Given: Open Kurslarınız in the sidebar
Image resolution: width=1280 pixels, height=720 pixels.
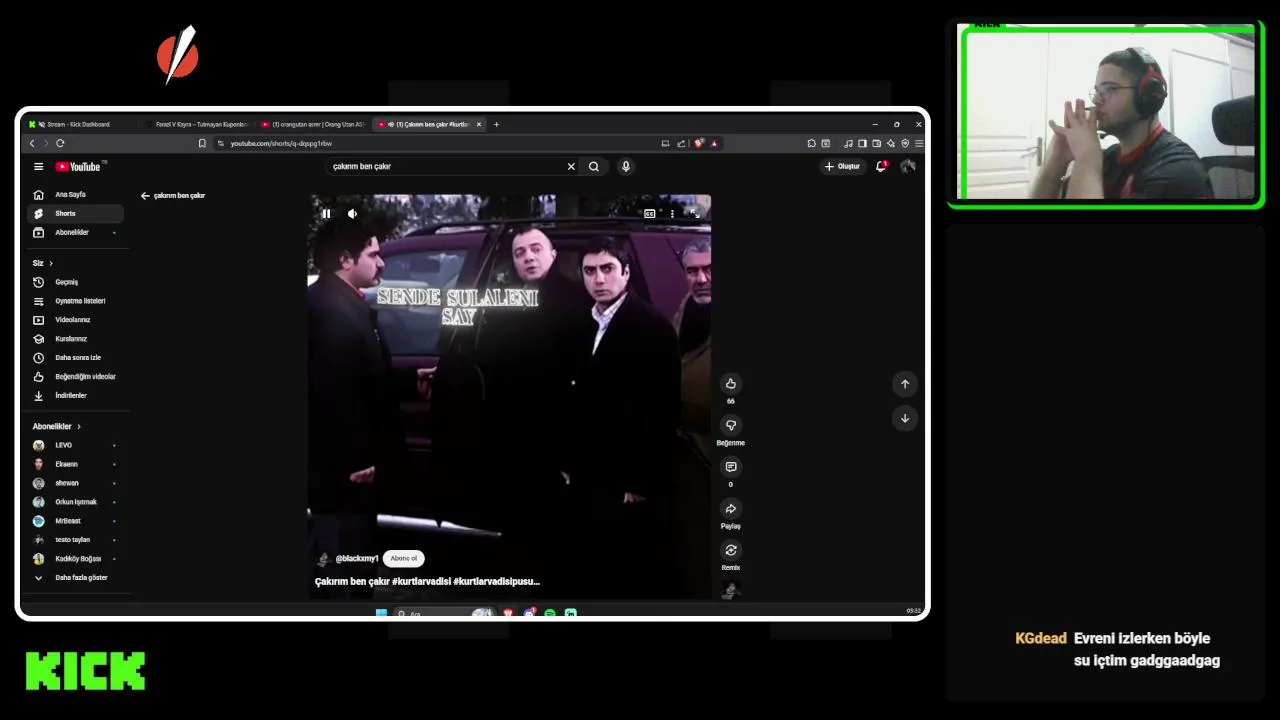Looking at the screenshot, I should click(x=76, y=339).
